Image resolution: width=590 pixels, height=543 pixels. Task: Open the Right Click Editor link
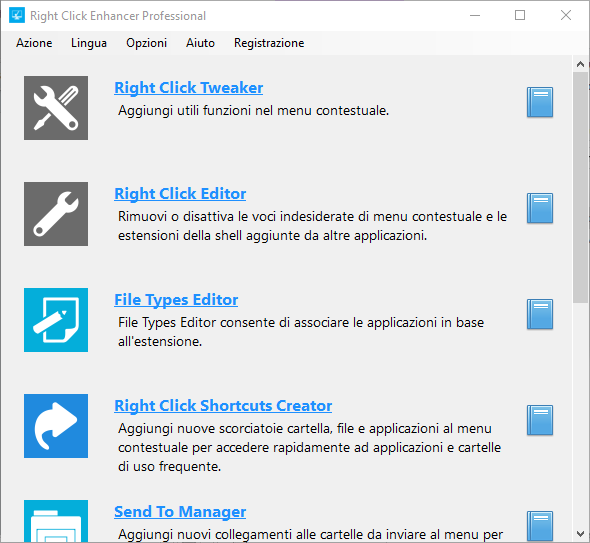[180, 194]
